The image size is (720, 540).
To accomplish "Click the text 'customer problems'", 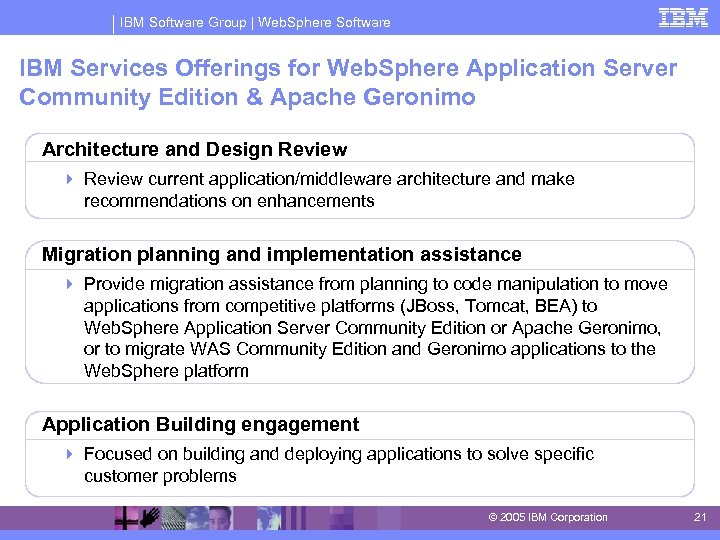I will pyautogui.click(x=160, y=476).
